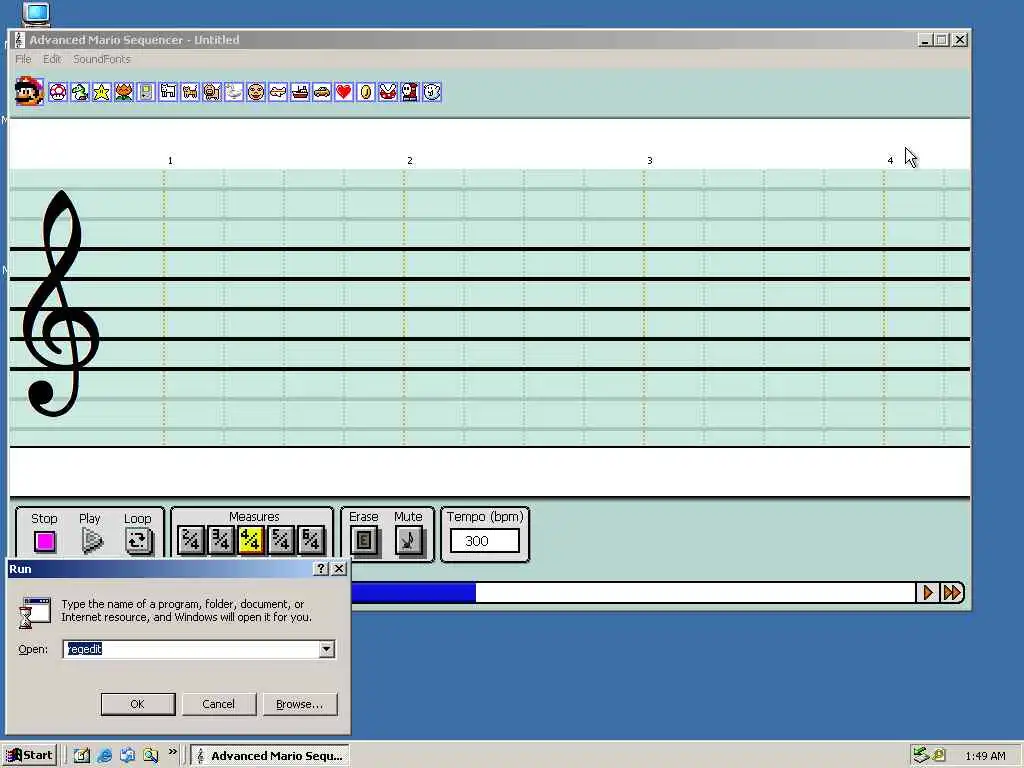Select the boat instrument
This screenshot has height=768, width=1024.
300,92
